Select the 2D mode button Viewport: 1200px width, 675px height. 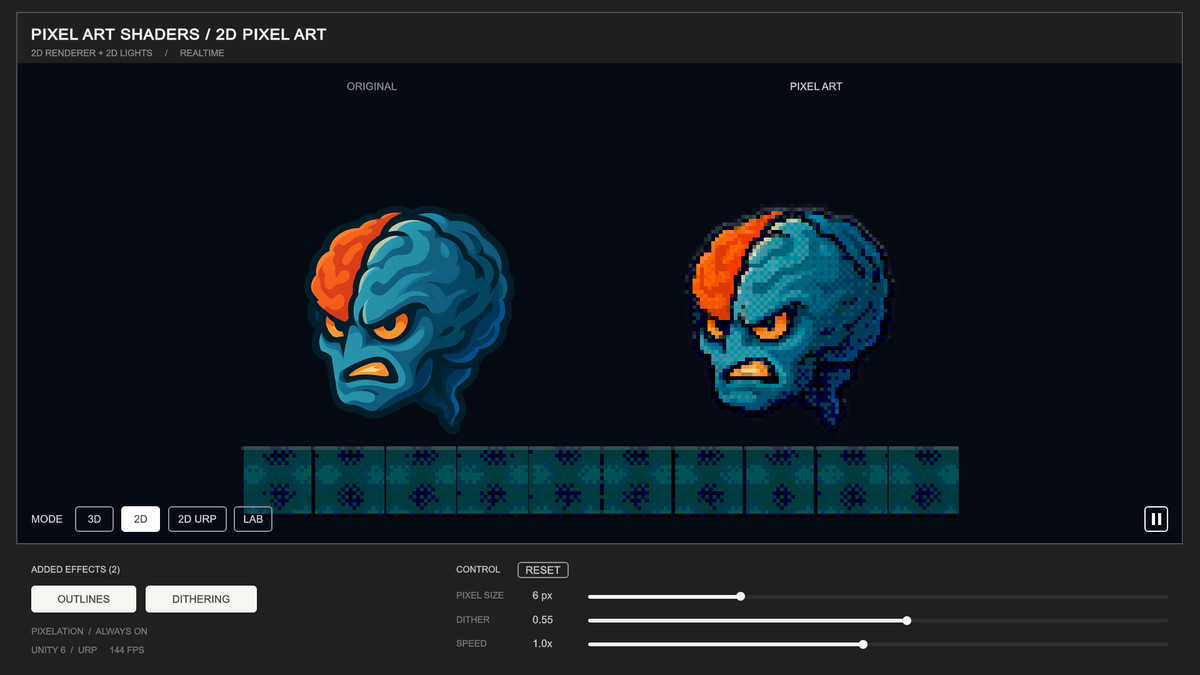(x=141, y=519)
